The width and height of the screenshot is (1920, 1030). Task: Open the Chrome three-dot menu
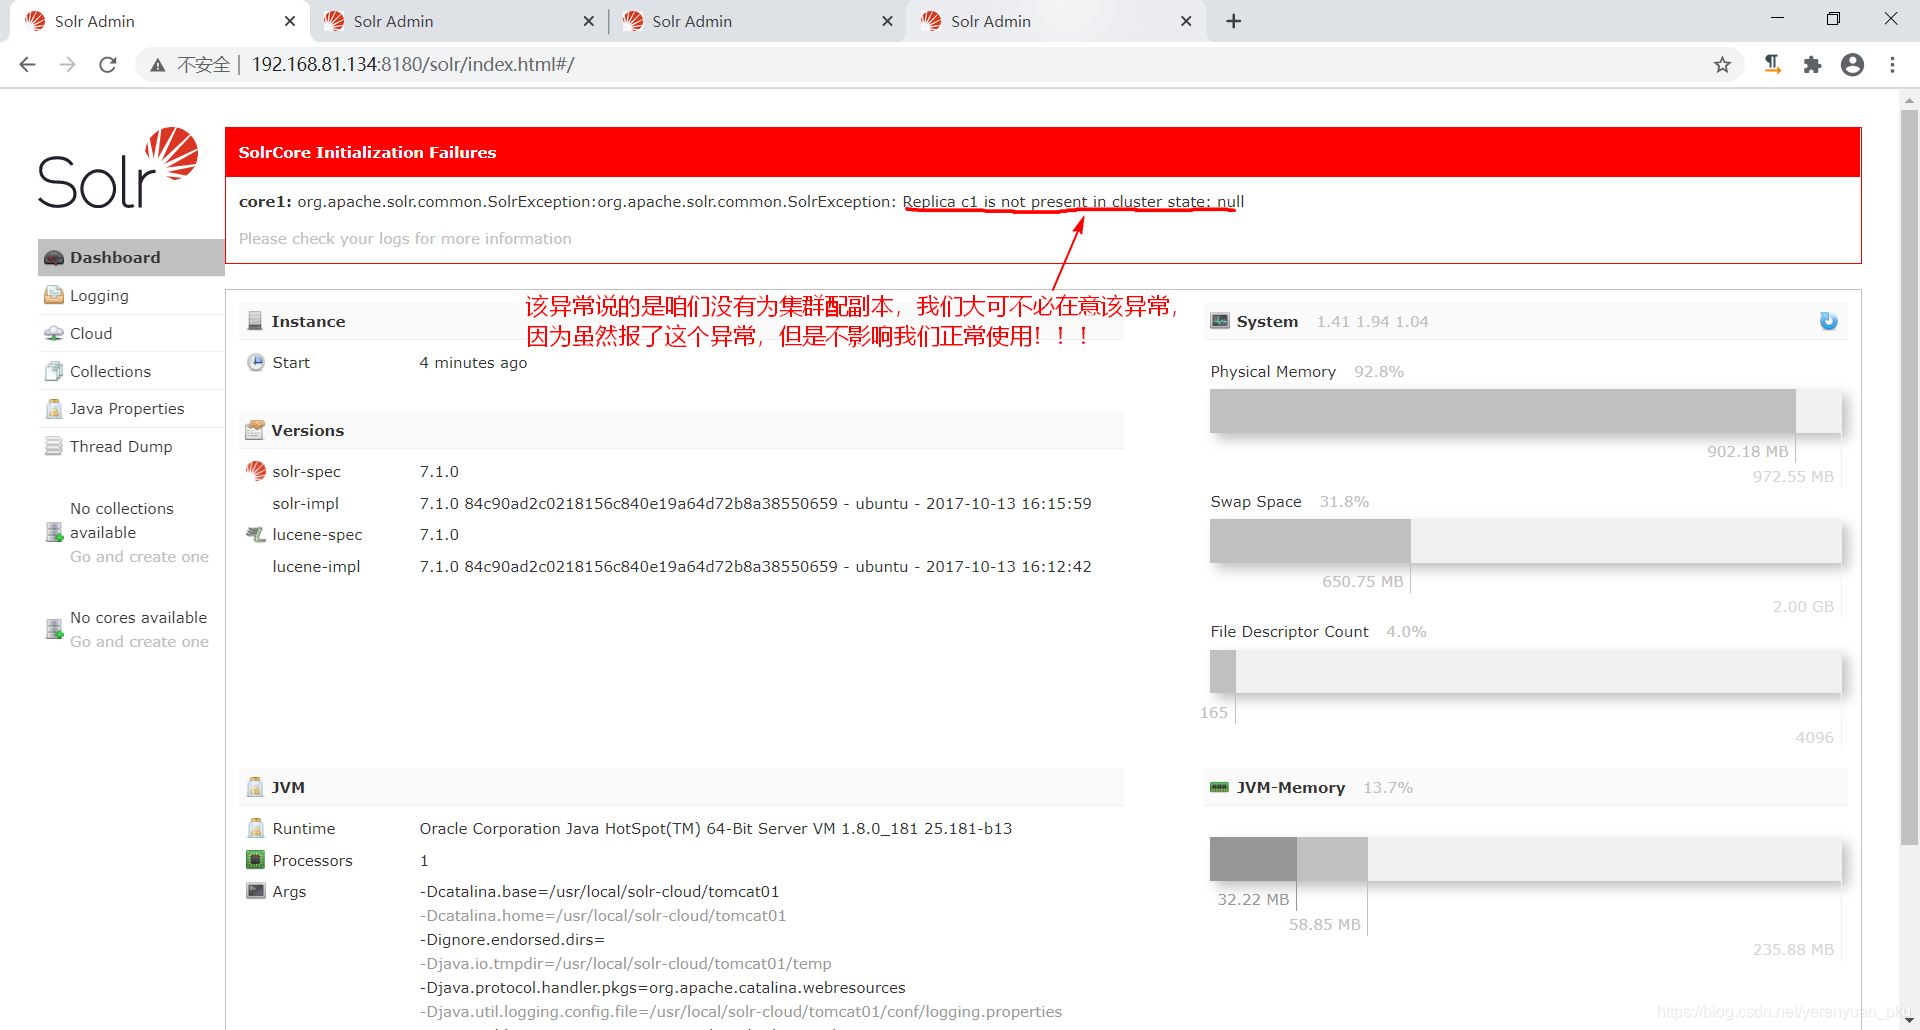pos(1892,65)
